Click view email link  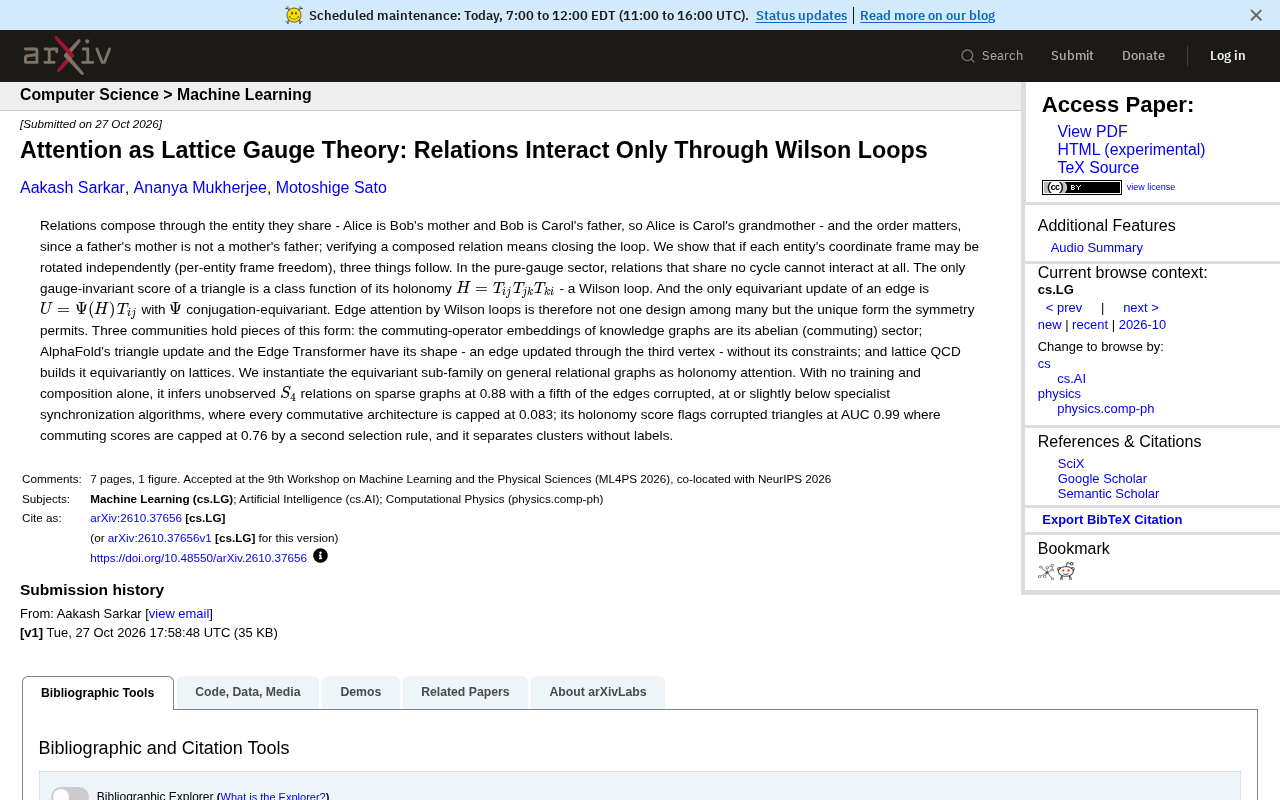tap(179, 614)
